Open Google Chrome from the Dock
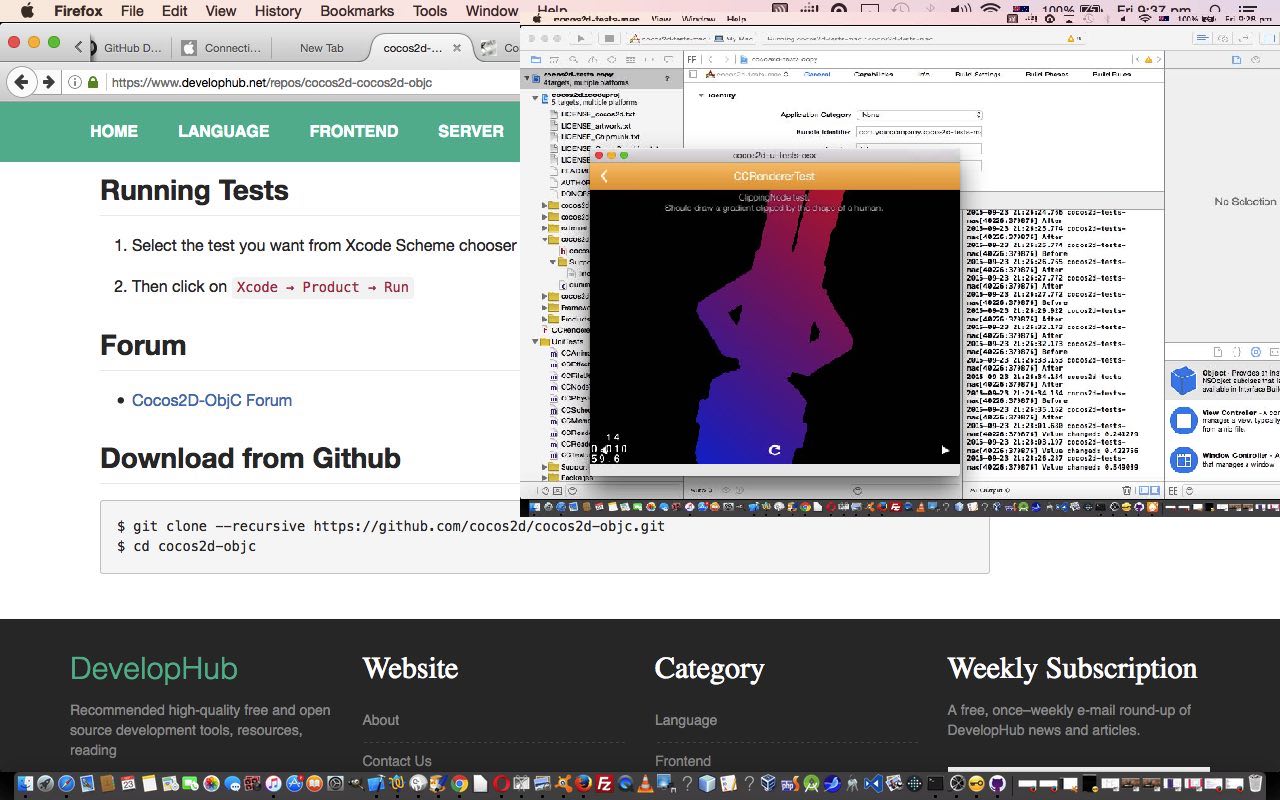1280x800 pixels. coord(459,784)
